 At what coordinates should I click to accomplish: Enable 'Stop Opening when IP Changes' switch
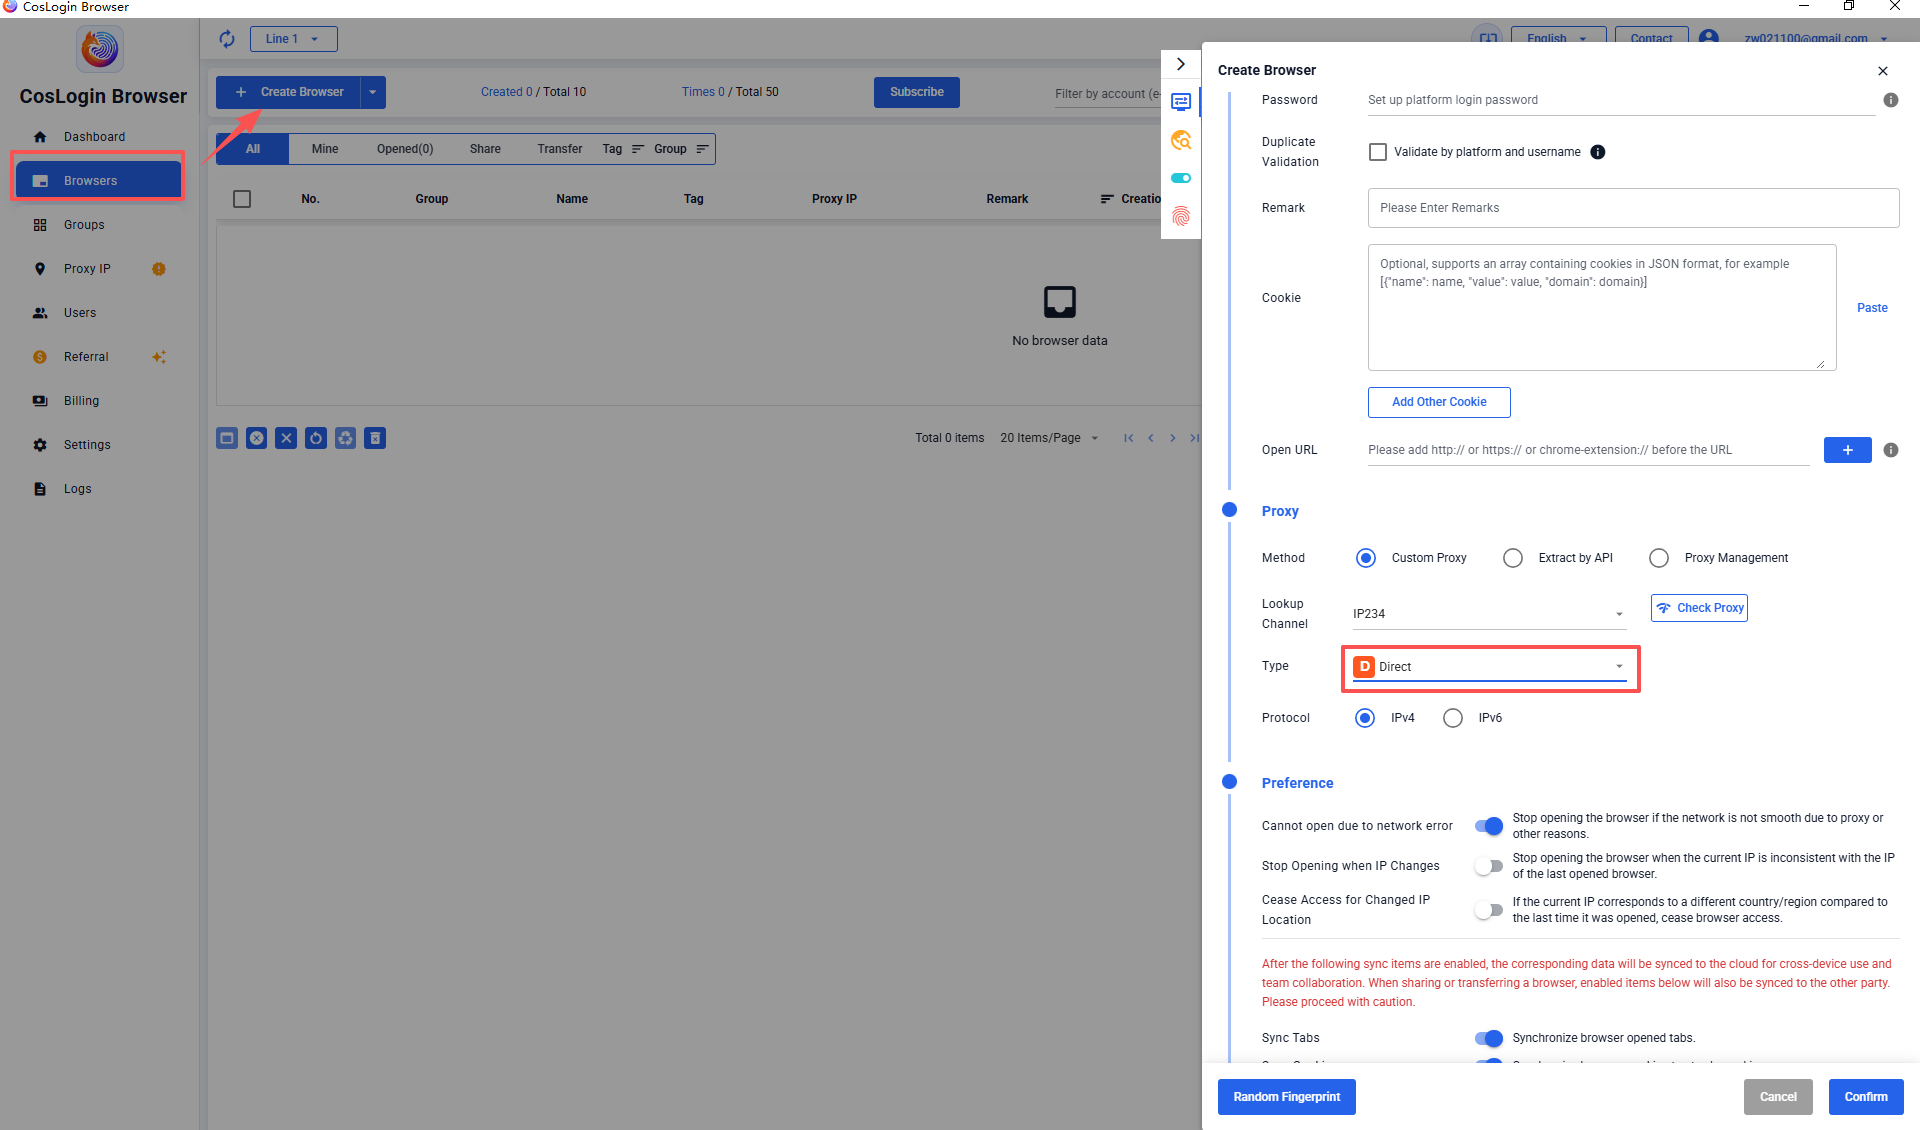1489,866
